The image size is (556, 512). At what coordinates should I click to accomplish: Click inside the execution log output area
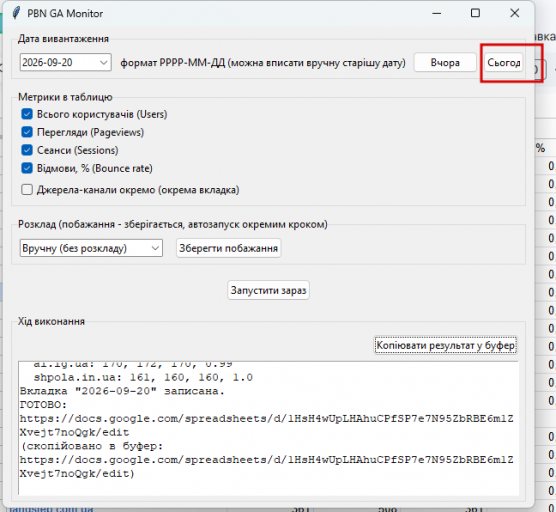coord(268,428)
